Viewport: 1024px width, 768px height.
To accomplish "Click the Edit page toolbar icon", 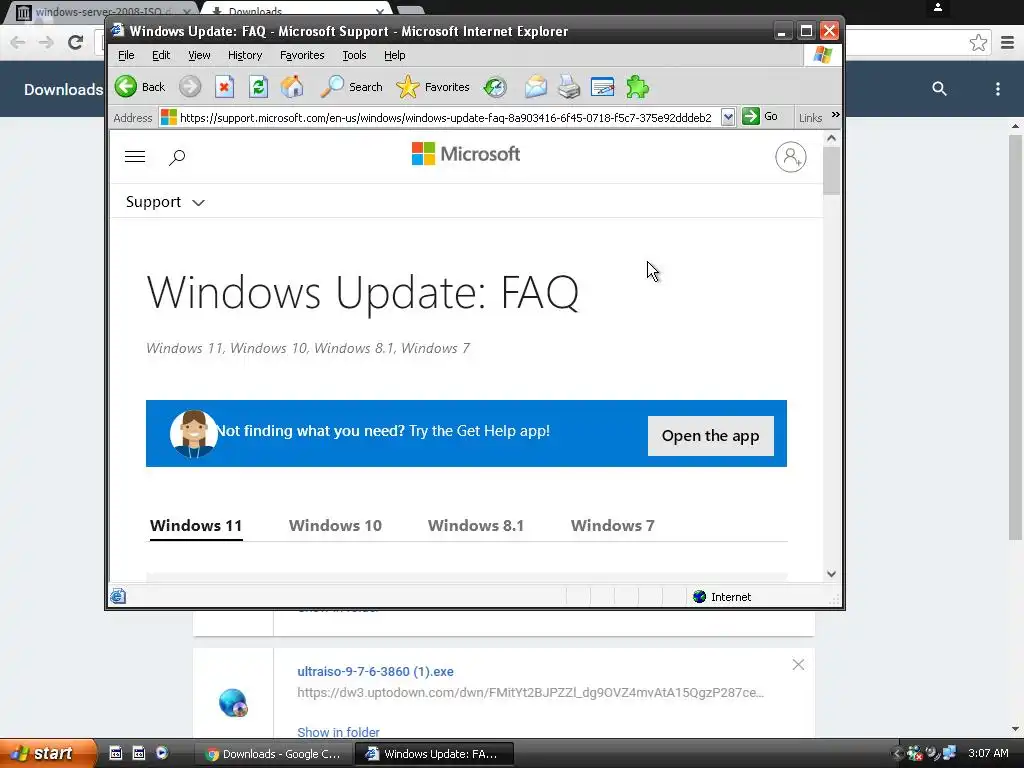I will 602,87.
